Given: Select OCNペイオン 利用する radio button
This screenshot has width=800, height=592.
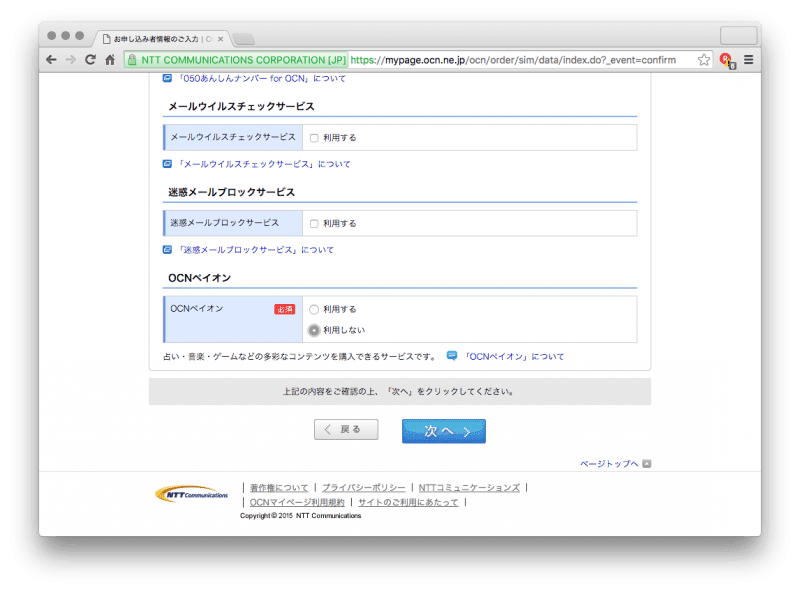Looking at the screenshot, I should coord(314,309).
